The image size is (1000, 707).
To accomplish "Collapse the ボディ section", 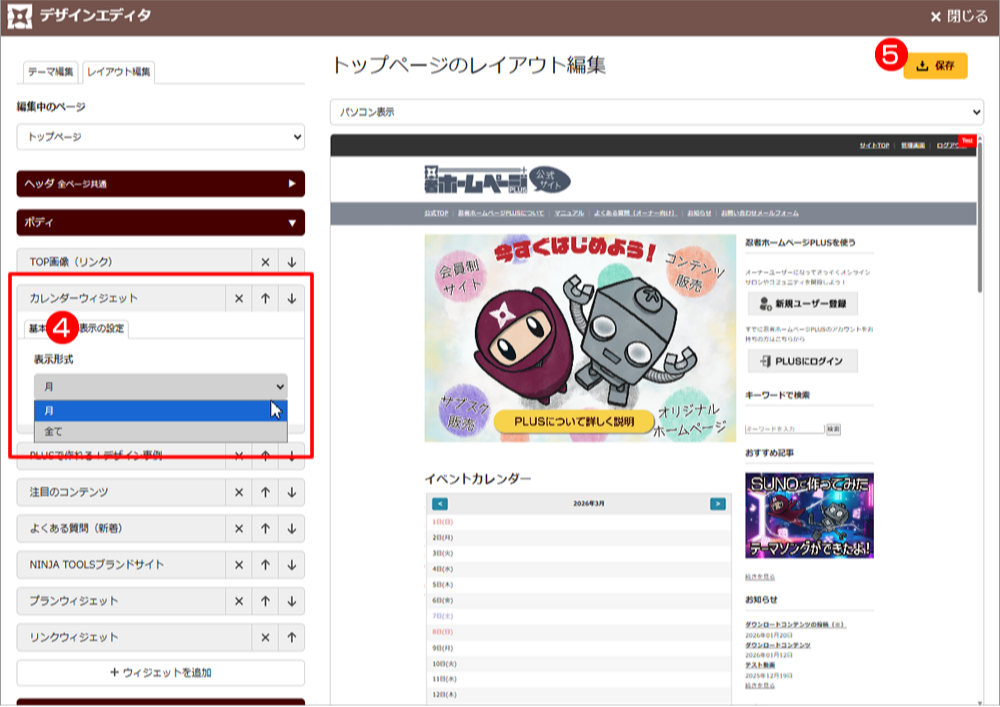I will (160, 222).
